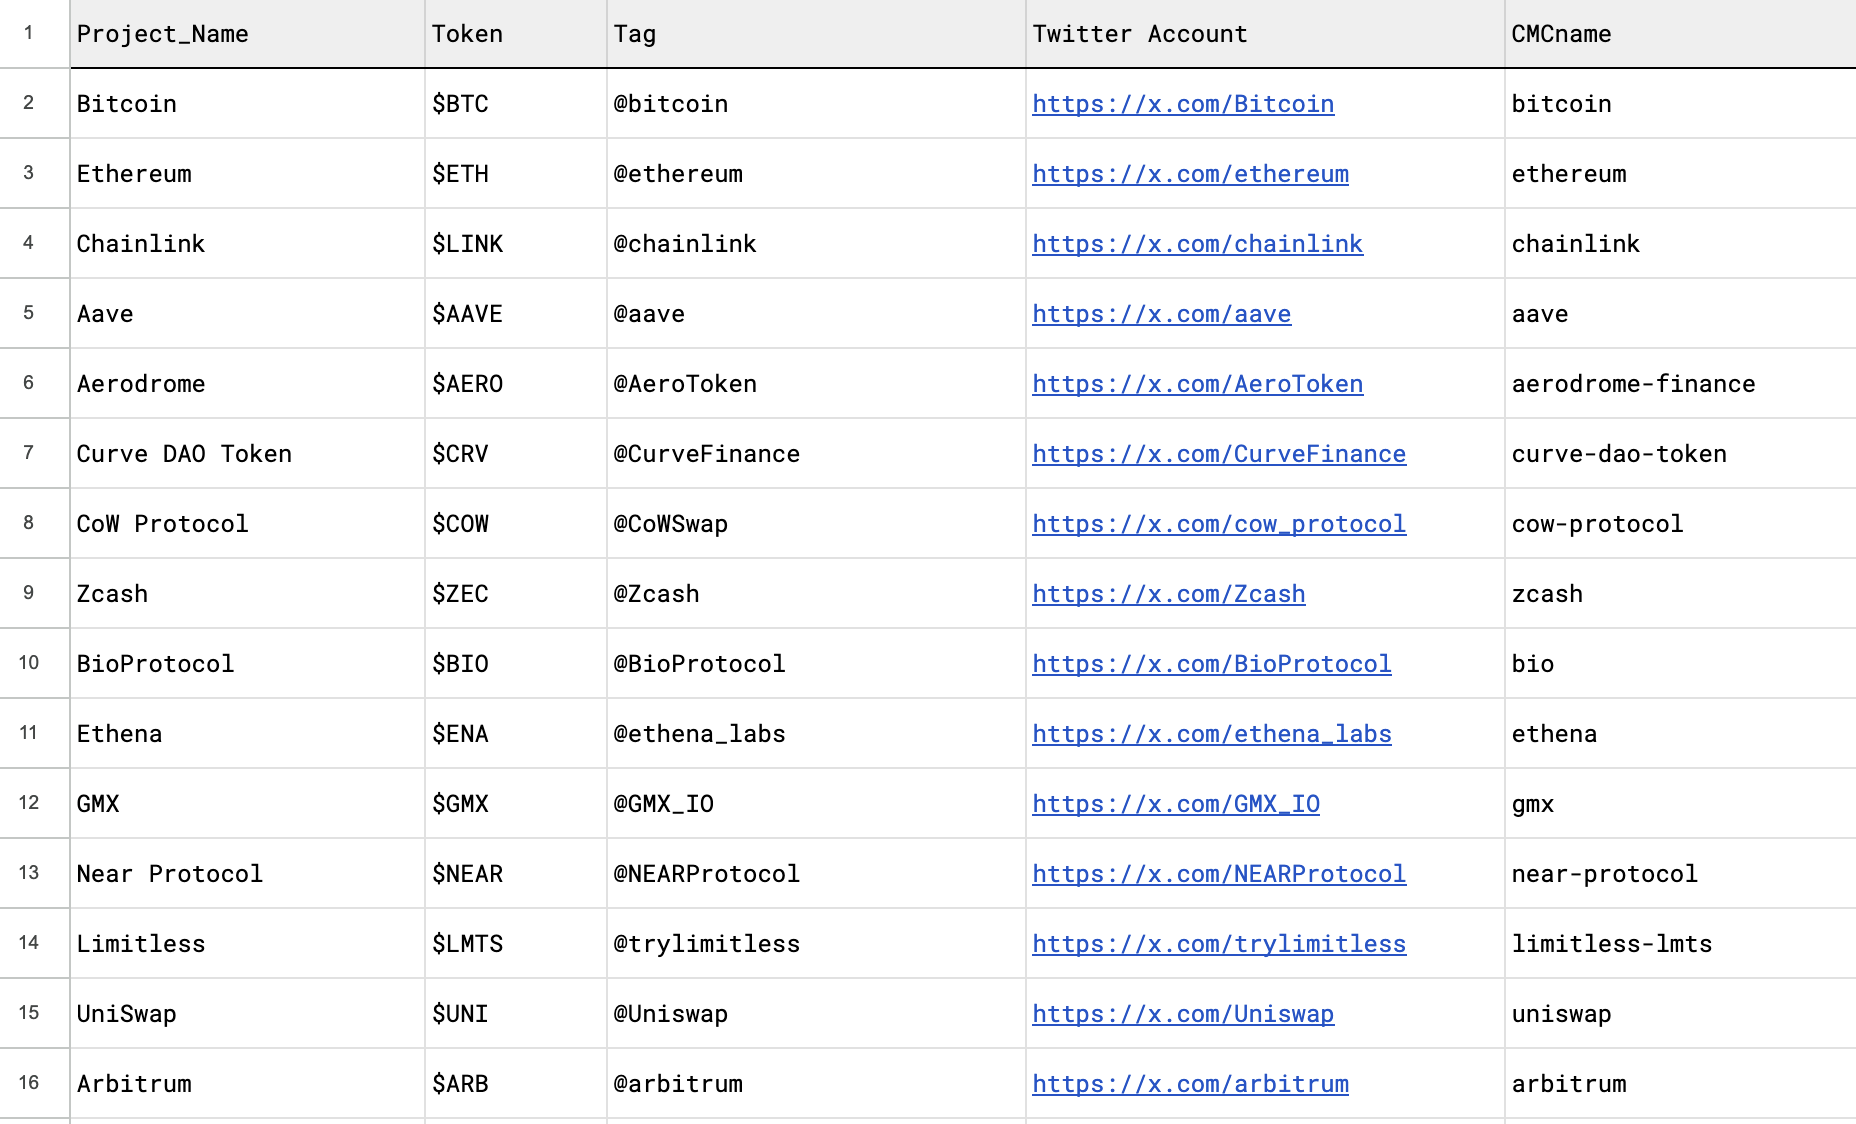Click the ethereum x.com hyperlink

pos(1190,174)
